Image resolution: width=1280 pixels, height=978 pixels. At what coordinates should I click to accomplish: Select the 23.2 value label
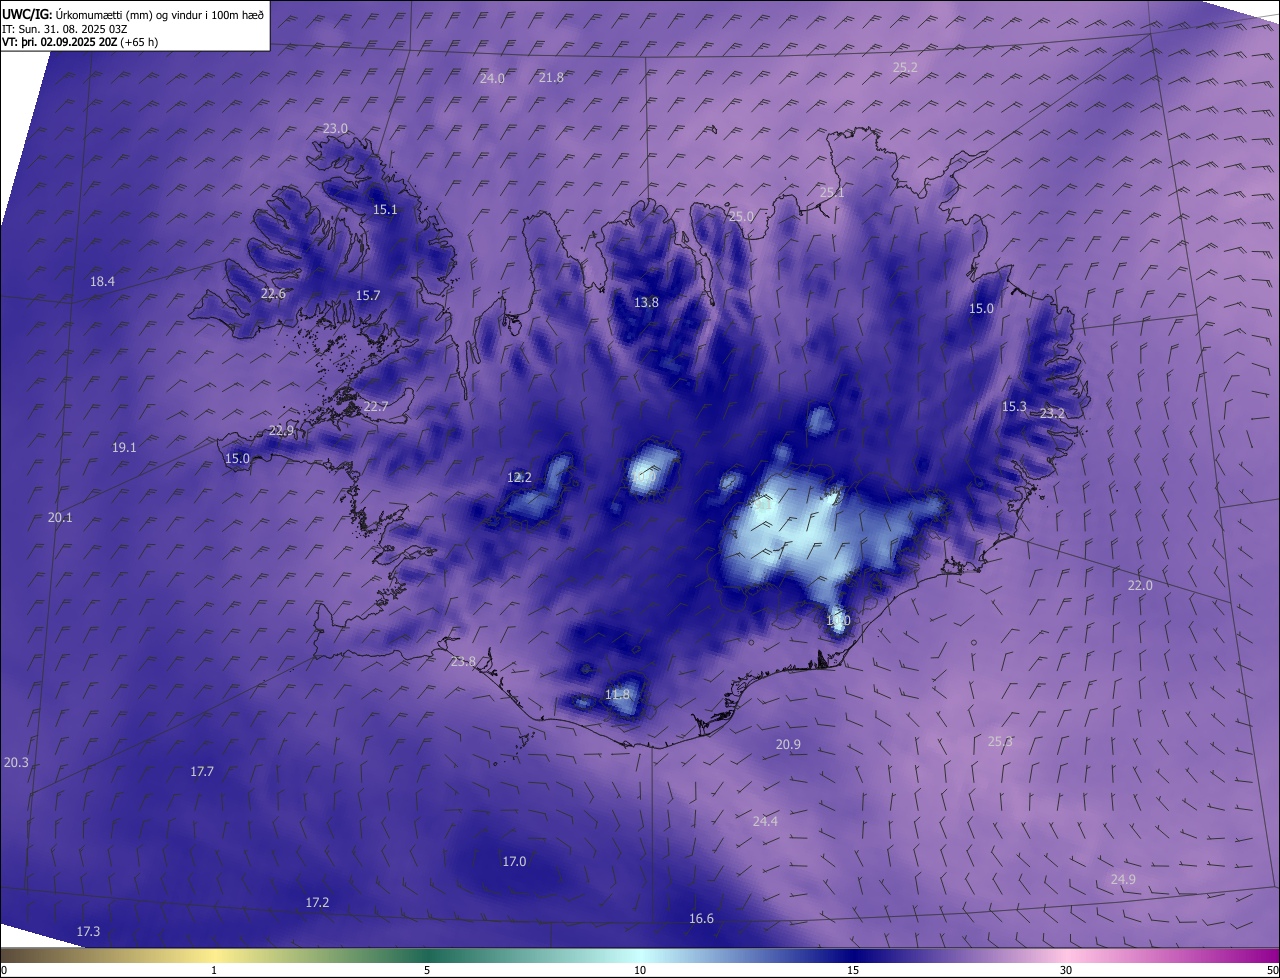pyautogui.click(x=1052, y=413)
